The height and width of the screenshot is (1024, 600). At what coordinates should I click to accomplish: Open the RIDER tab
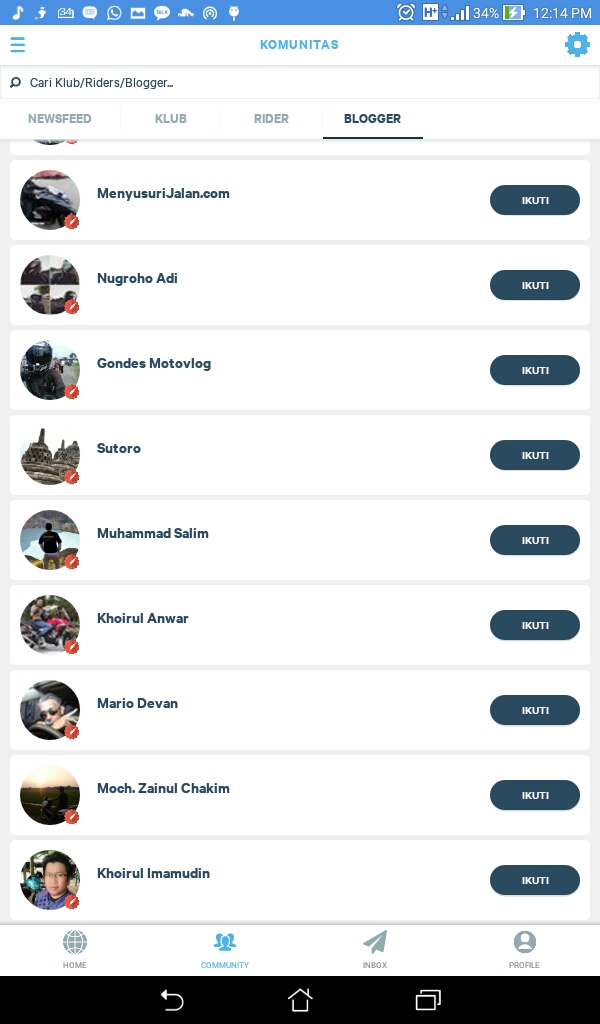[271, 118]
